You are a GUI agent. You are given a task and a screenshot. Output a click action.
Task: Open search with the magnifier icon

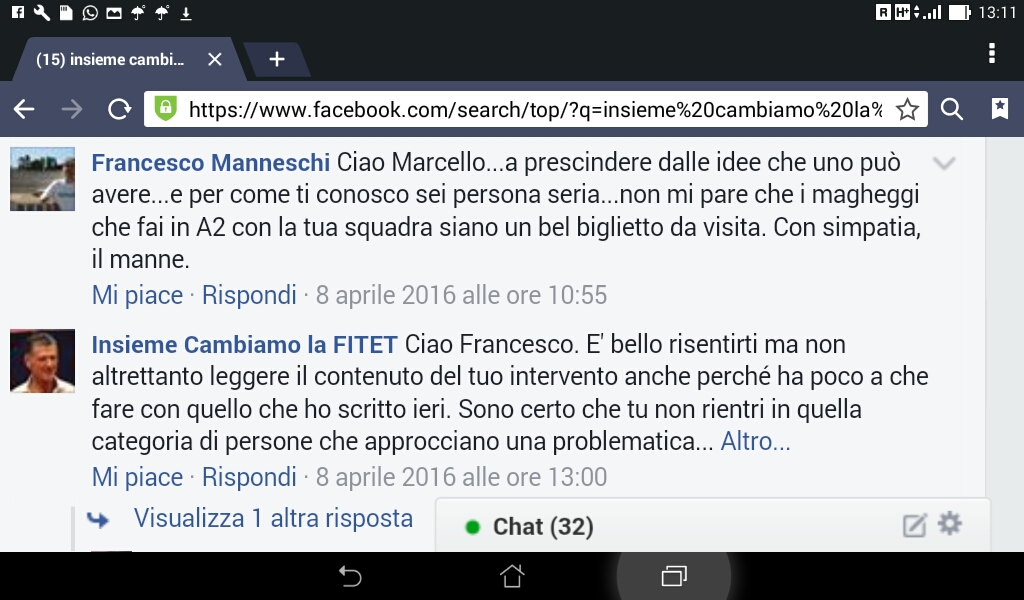coord(952,109)
